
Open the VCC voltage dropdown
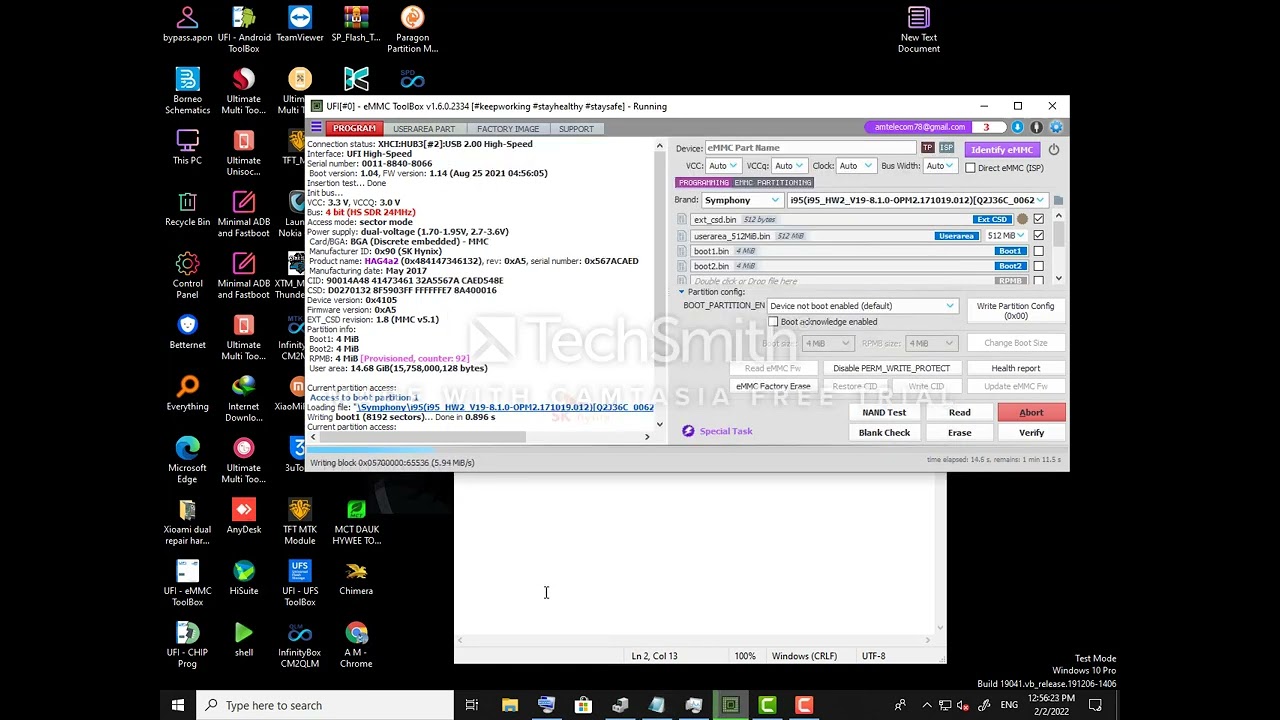pyautogui.click(x=723, y=166)
